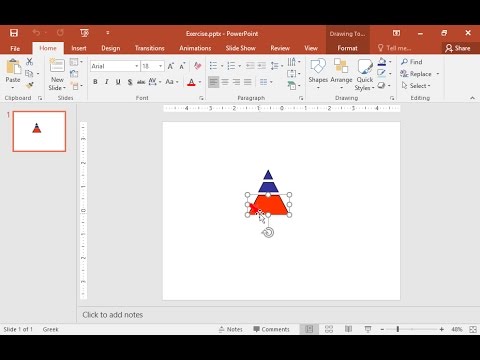Click the Shape Fill paint bucket

pyautogui.click(x=382, y=61)
